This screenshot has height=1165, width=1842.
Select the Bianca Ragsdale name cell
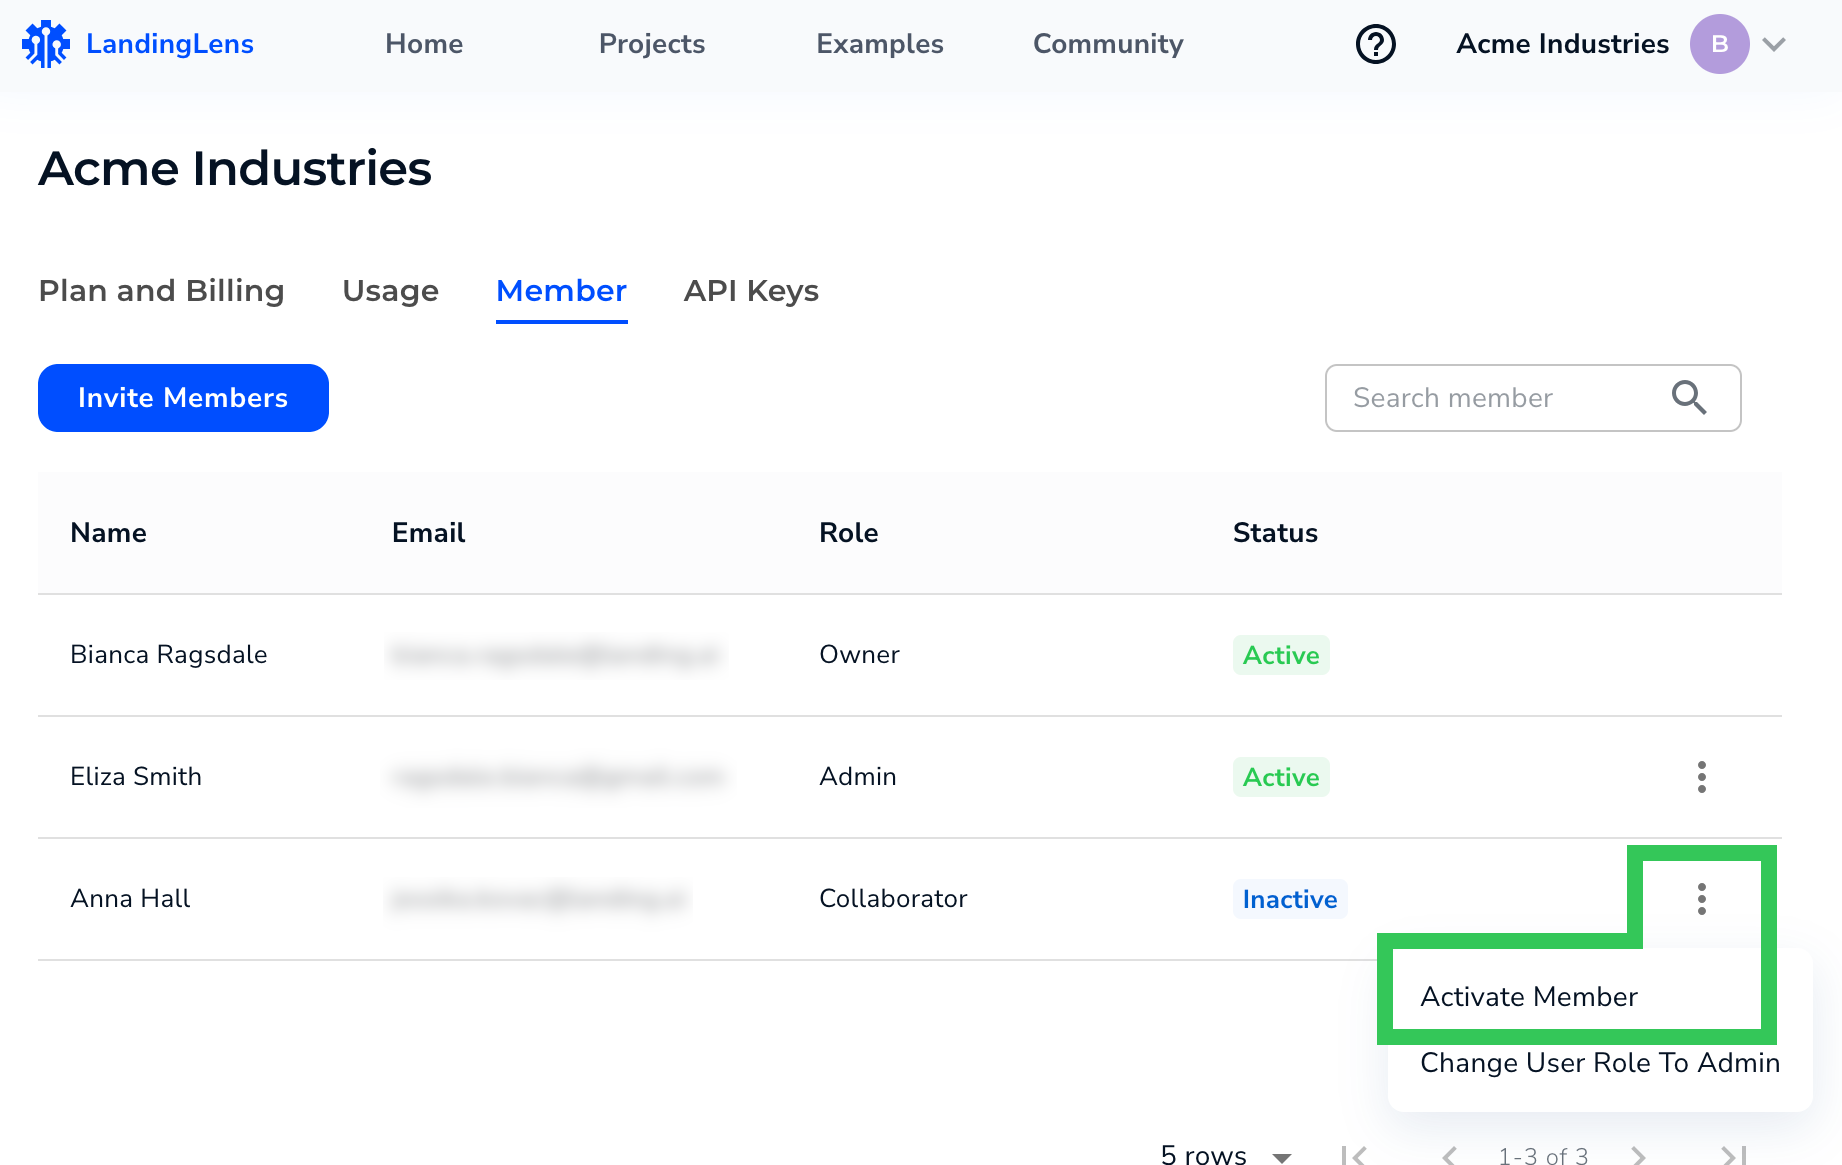(169, 655)
